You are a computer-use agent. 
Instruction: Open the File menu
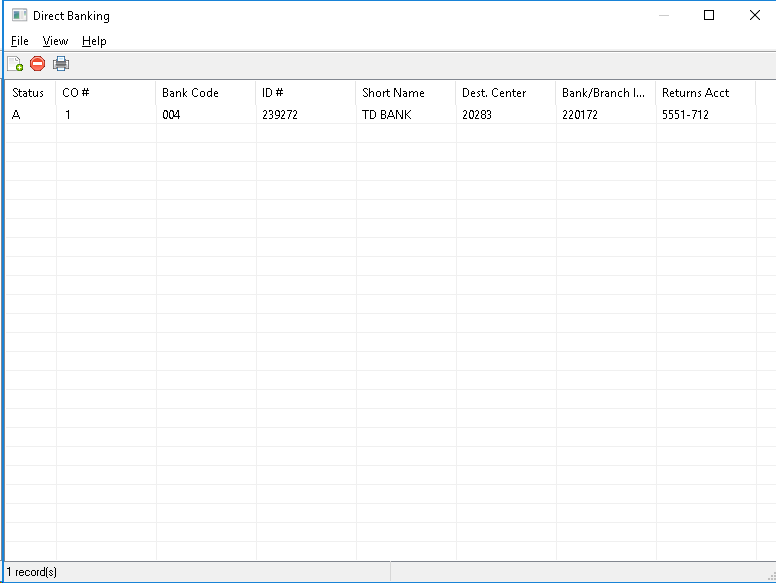coord(20,41)
